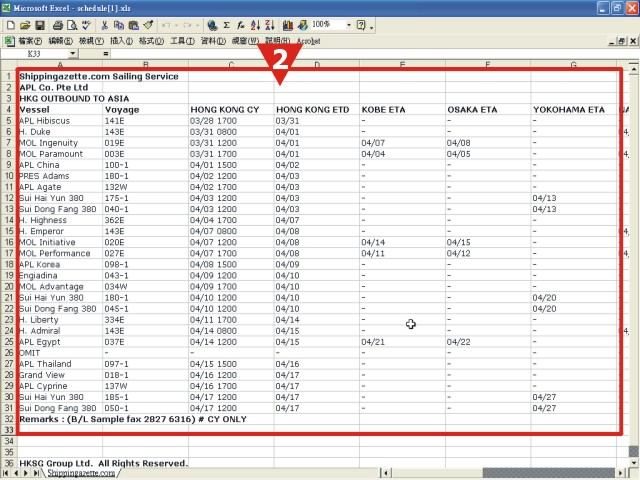The width and height of the screenshot is (640, 480).
Task: Select the Format Painter brush icon
Action: 148,24
